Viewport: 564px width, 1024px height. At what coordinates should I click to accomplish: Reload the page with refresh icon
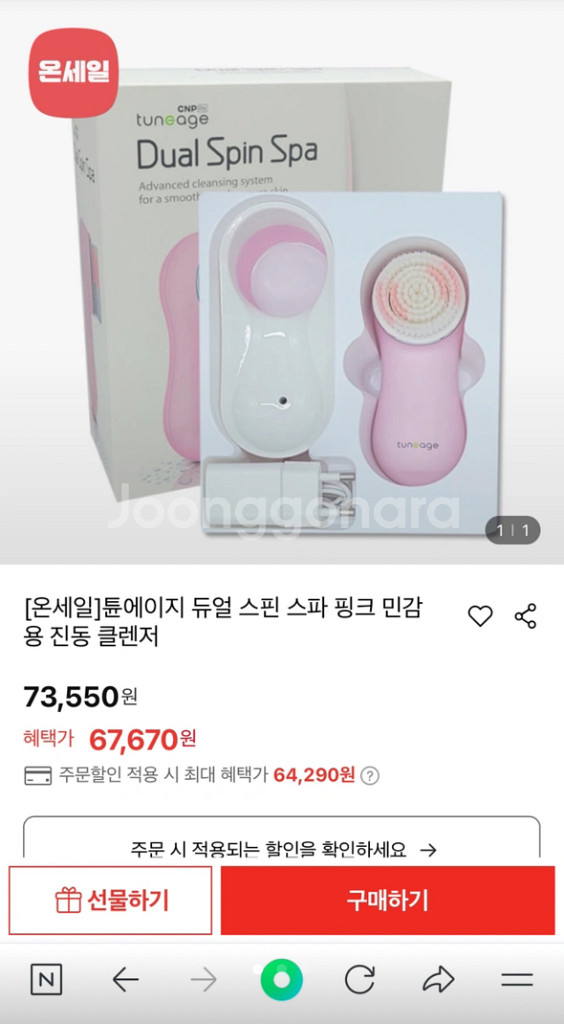[360, 979]
